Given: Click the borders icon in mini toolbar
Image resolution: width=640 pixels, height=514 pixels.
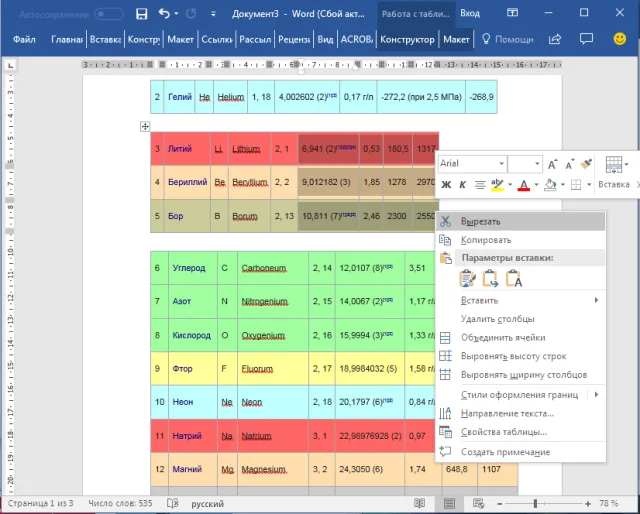Looking at the screenshot, I should 576,185.
